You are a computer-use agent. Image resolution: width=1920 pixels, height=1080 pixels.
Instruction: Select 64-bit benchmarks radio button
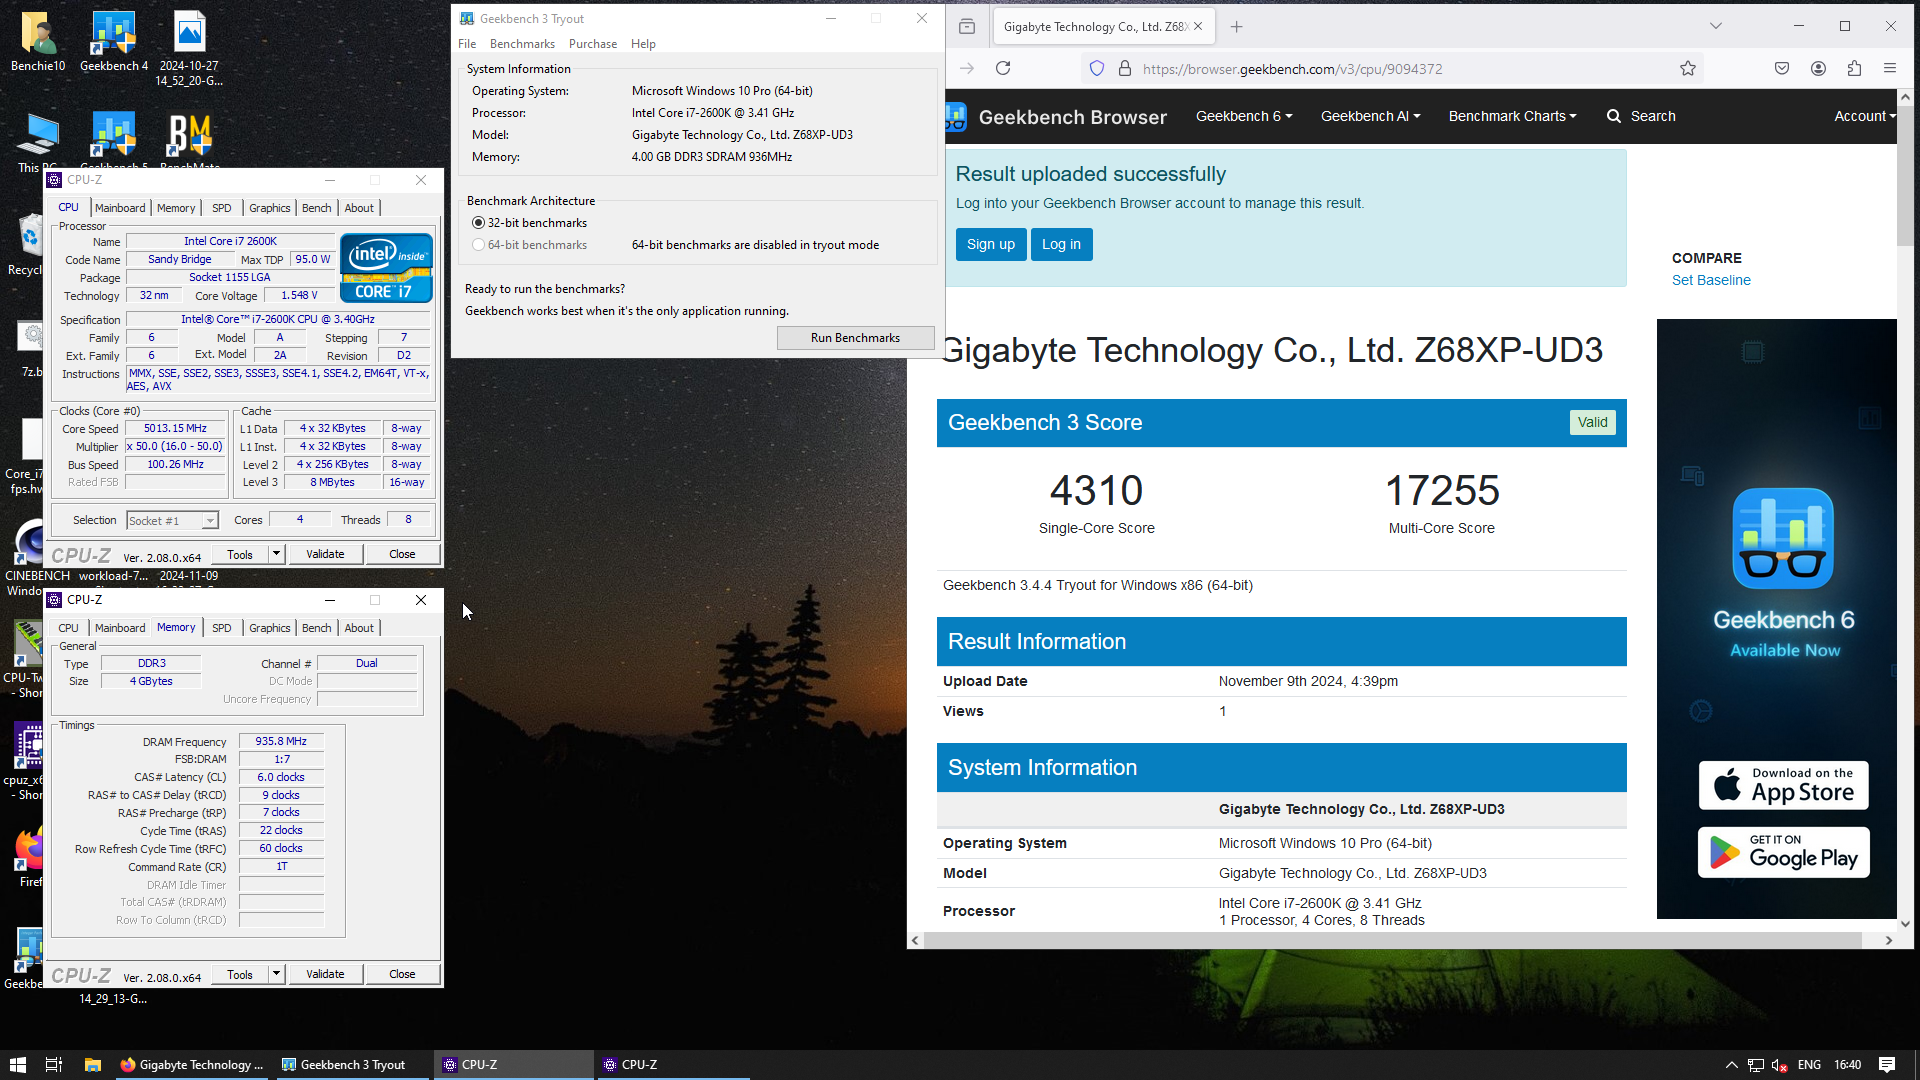point(478,245)
